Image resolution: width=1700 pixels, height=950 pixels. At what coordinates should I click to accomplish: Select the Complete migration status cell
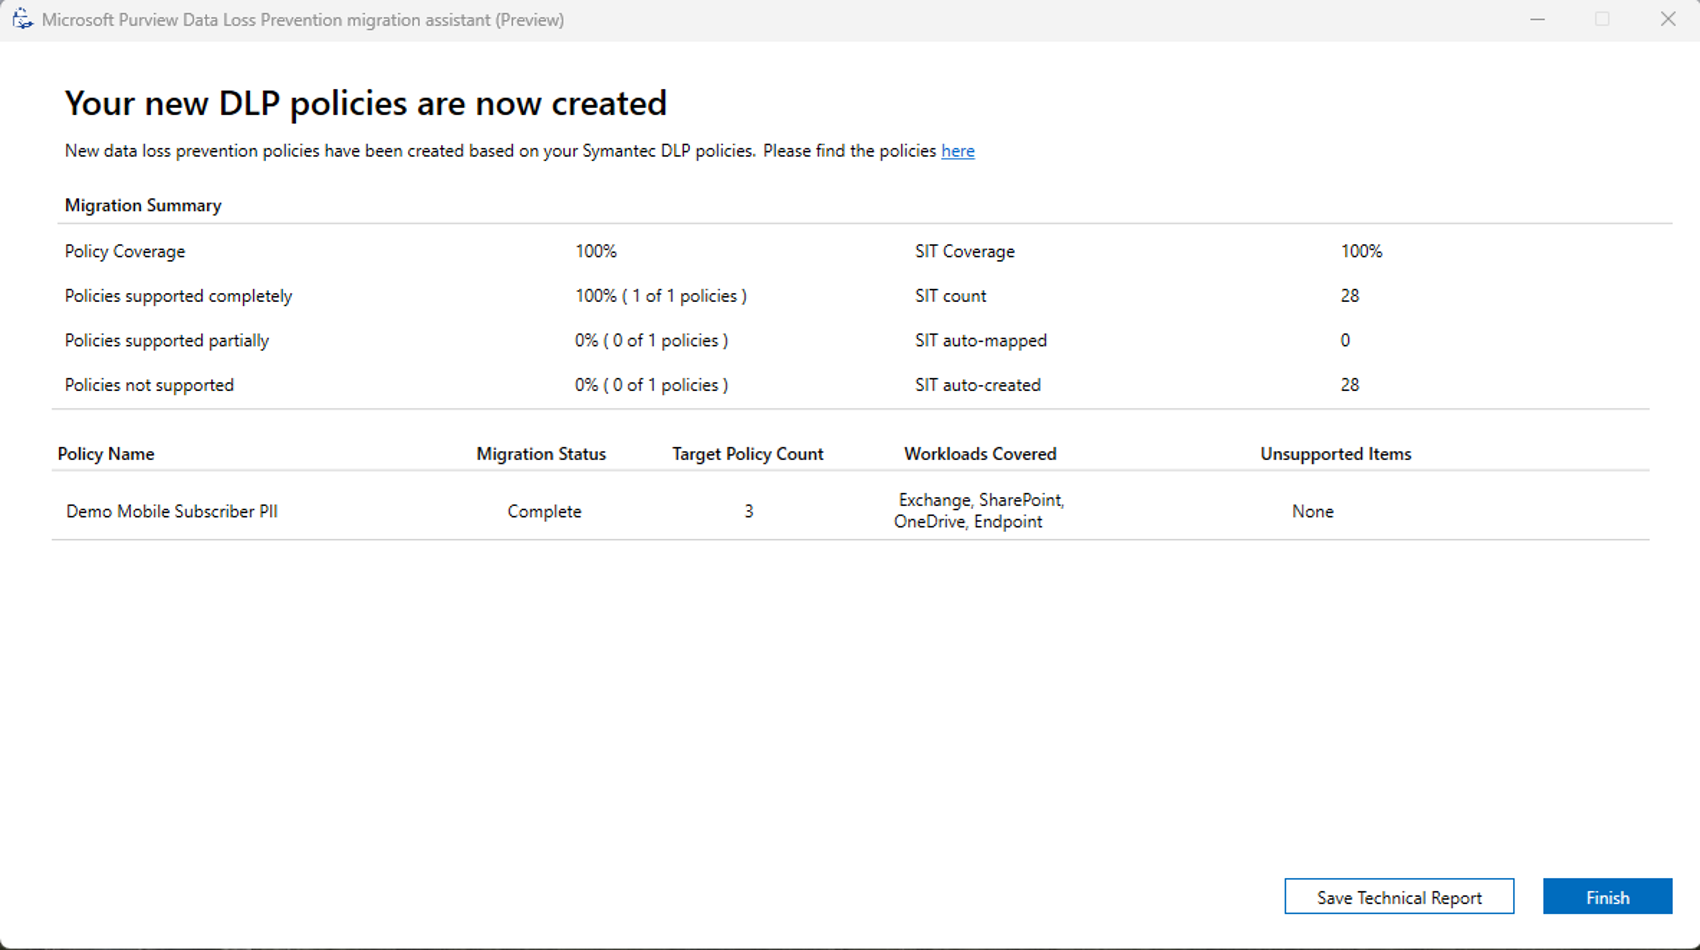pyautogui.click(x=544, y=511)
